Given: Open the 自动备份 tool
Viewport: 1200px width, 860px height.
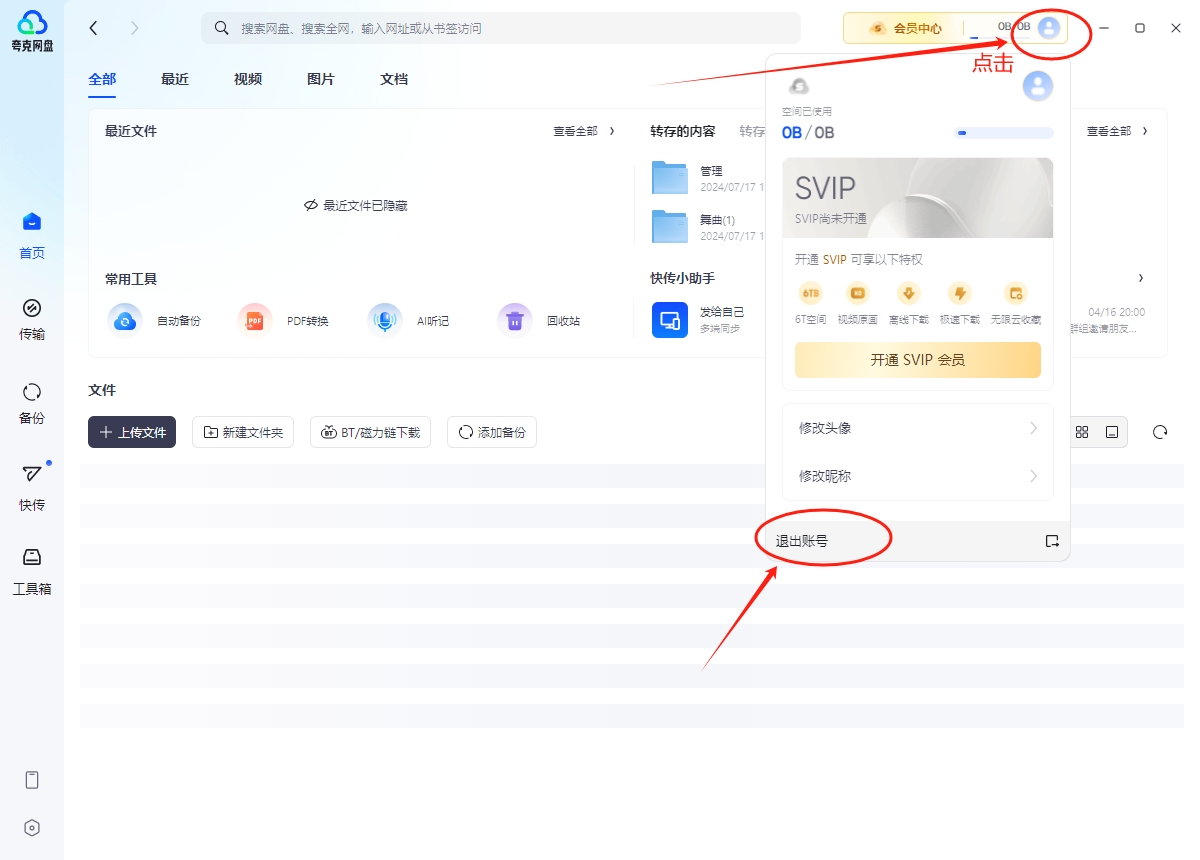Looking at the screenshot, I should [x=154, y=321].
